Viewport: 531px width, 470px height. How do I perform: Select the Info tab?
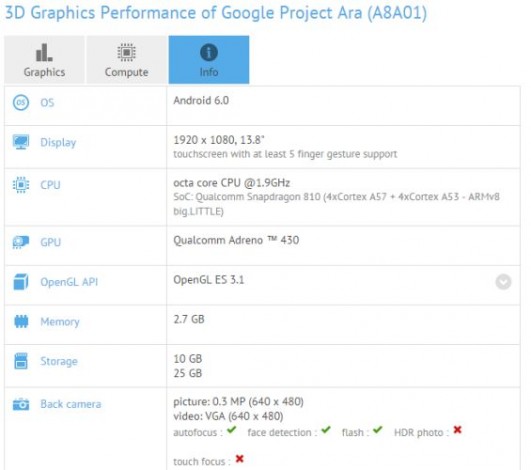pos(209,60)
